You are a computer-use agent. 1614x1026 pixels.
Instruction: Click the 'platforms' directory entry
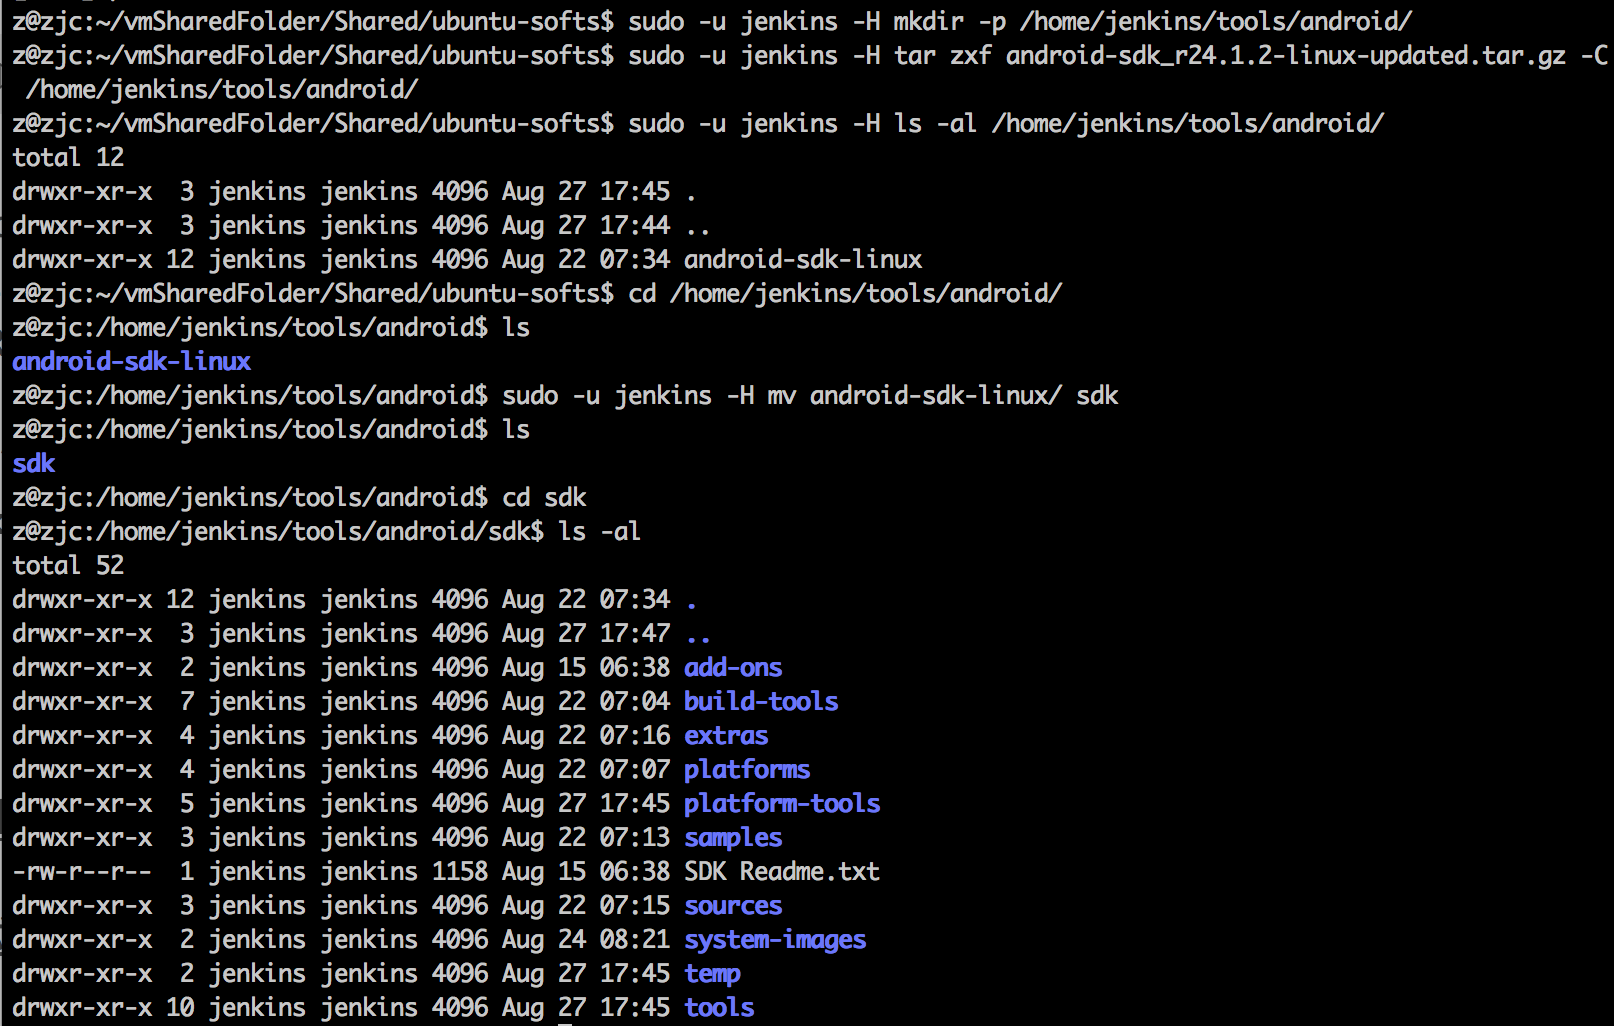click(747, 769)
